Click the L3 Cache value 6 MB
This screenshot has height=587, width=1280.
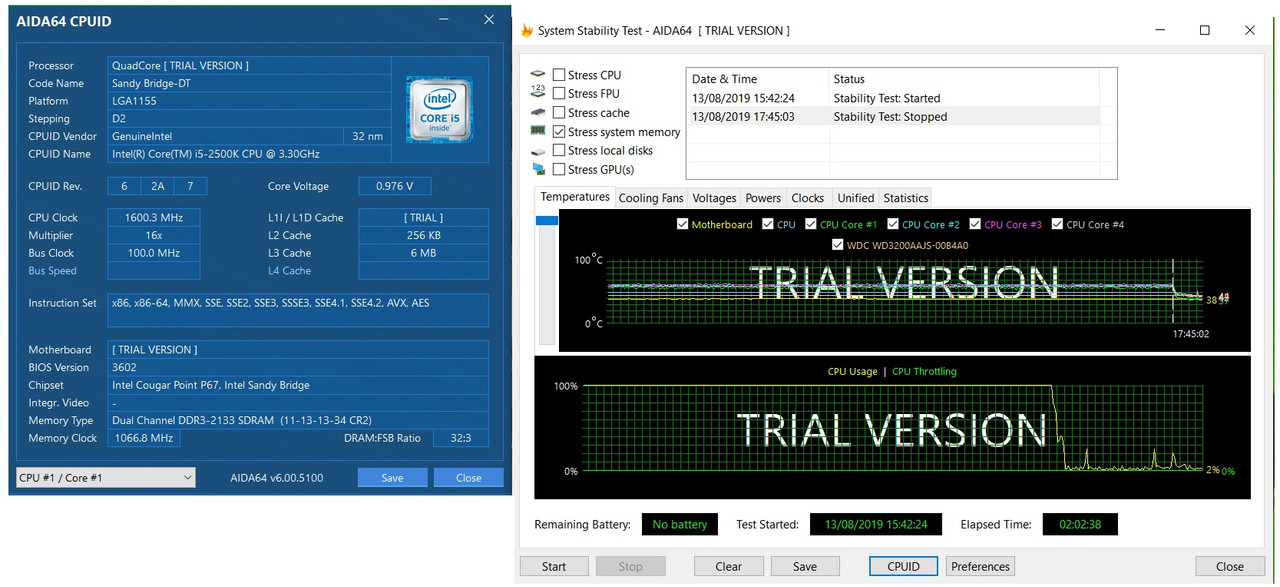tap(423, 253)
